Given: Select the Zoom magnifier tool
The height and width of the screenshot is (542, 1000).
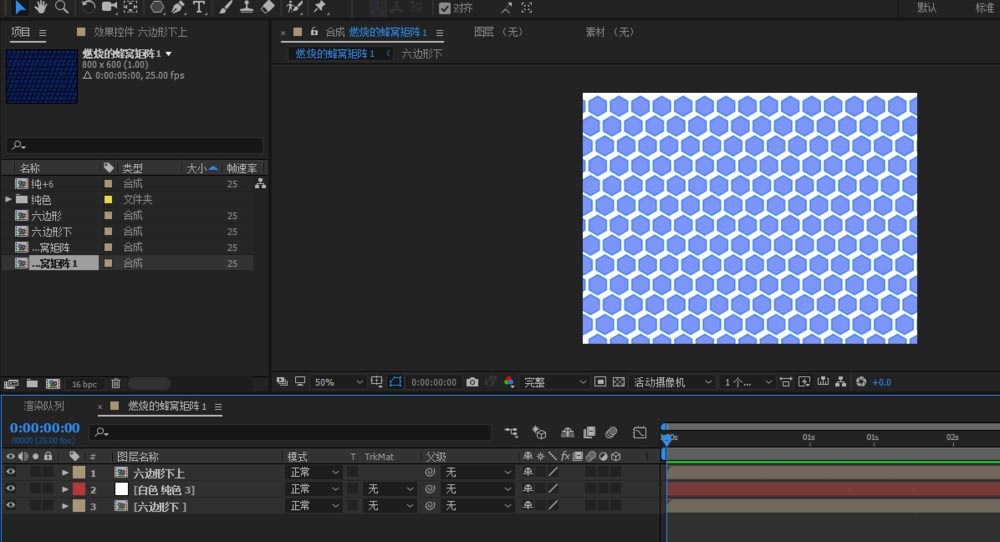Looking at the screenshot, I should pyautogui.click(x=62, y=7).
